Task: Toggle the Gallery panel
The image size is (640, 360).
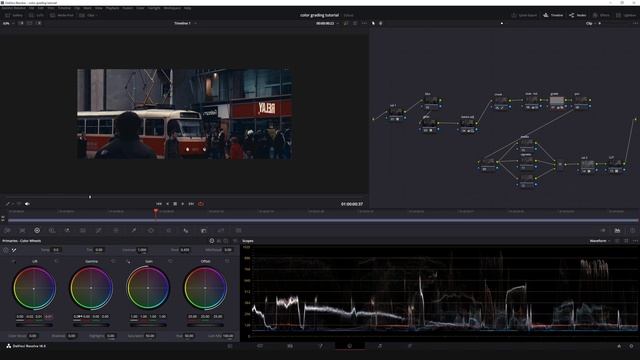Action: pos(14,15)
